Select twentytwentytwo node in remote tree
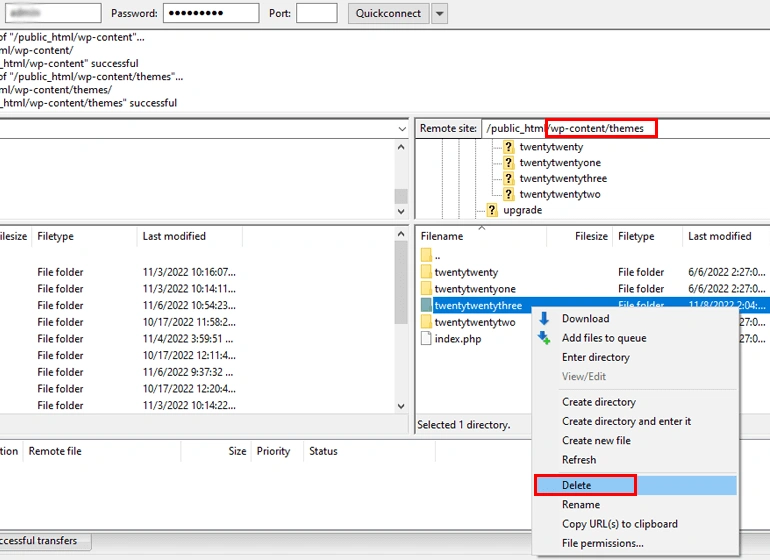This screenshot has height=560, width=770. click(560, 194)
